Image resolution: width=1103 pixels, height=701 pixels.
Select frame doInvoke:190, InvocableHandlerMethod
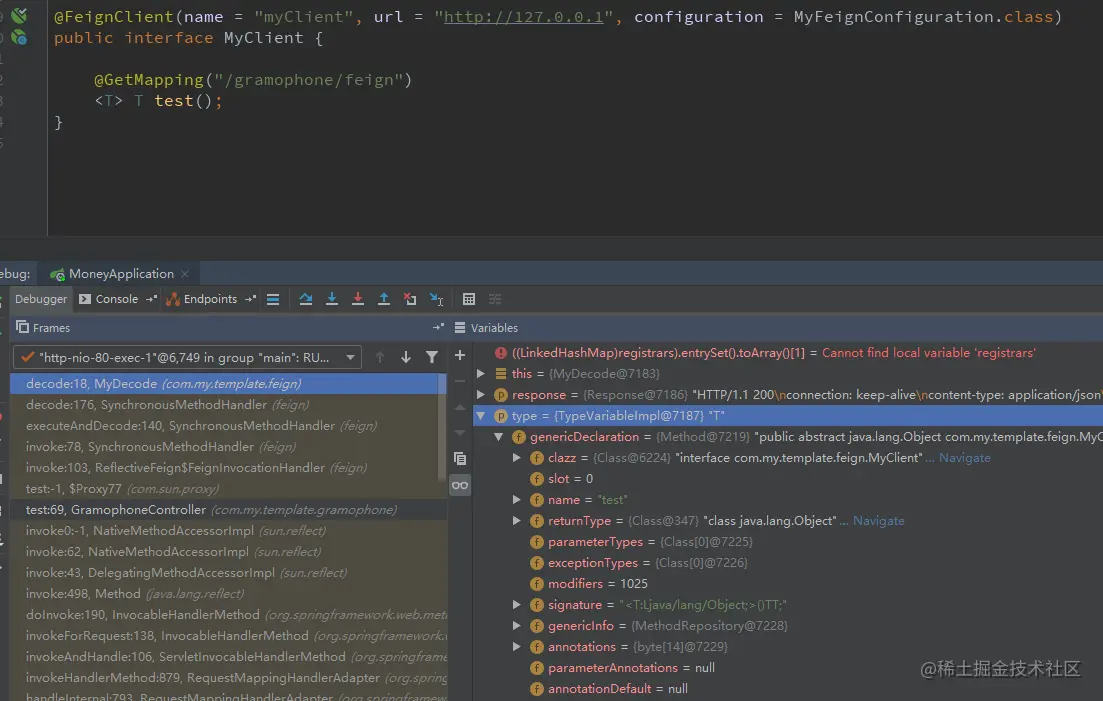(x=229, y=615)
